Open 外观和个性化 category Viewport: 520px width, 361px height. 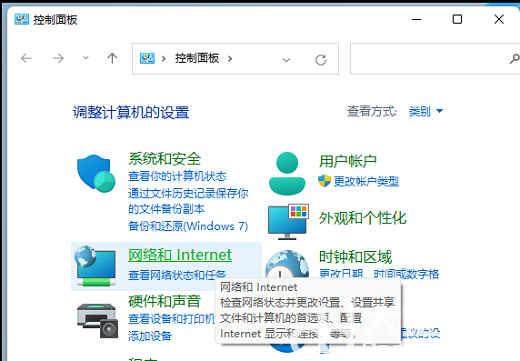pos(362,218)
